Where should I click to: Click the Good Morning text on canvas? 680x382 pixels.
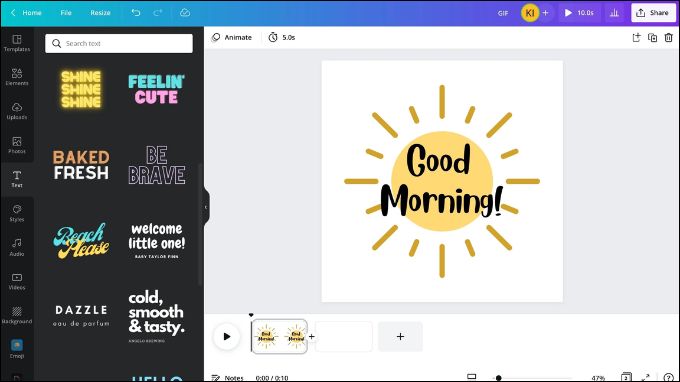pyautogui.click(x=442, y=180)
